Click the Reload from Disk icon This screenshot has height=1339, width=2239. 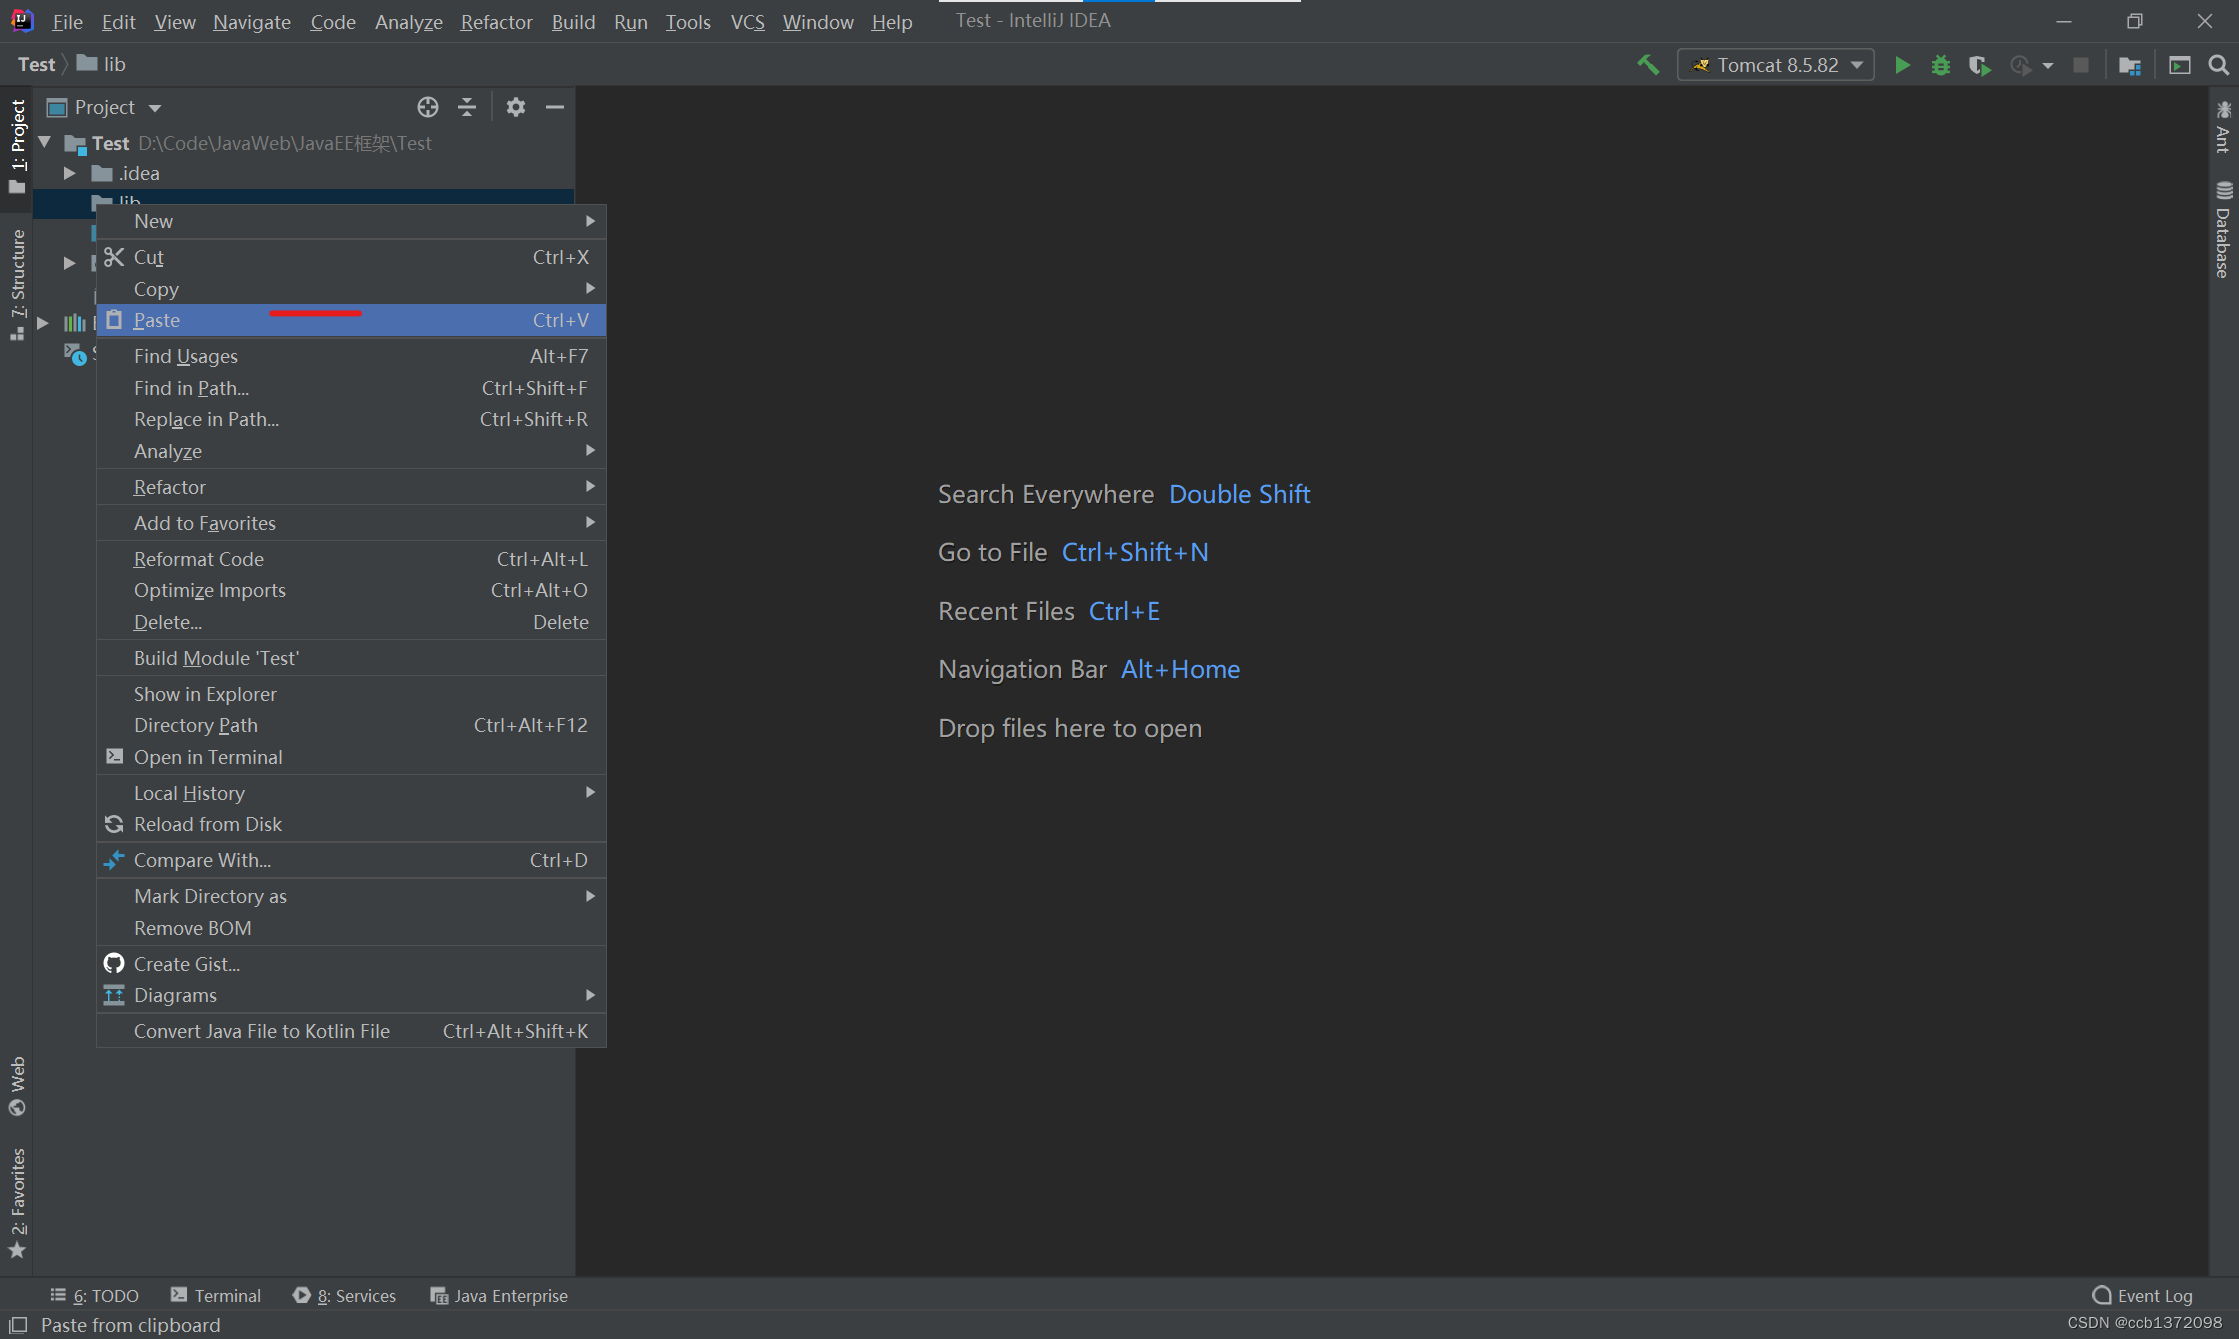click(114, 824)
